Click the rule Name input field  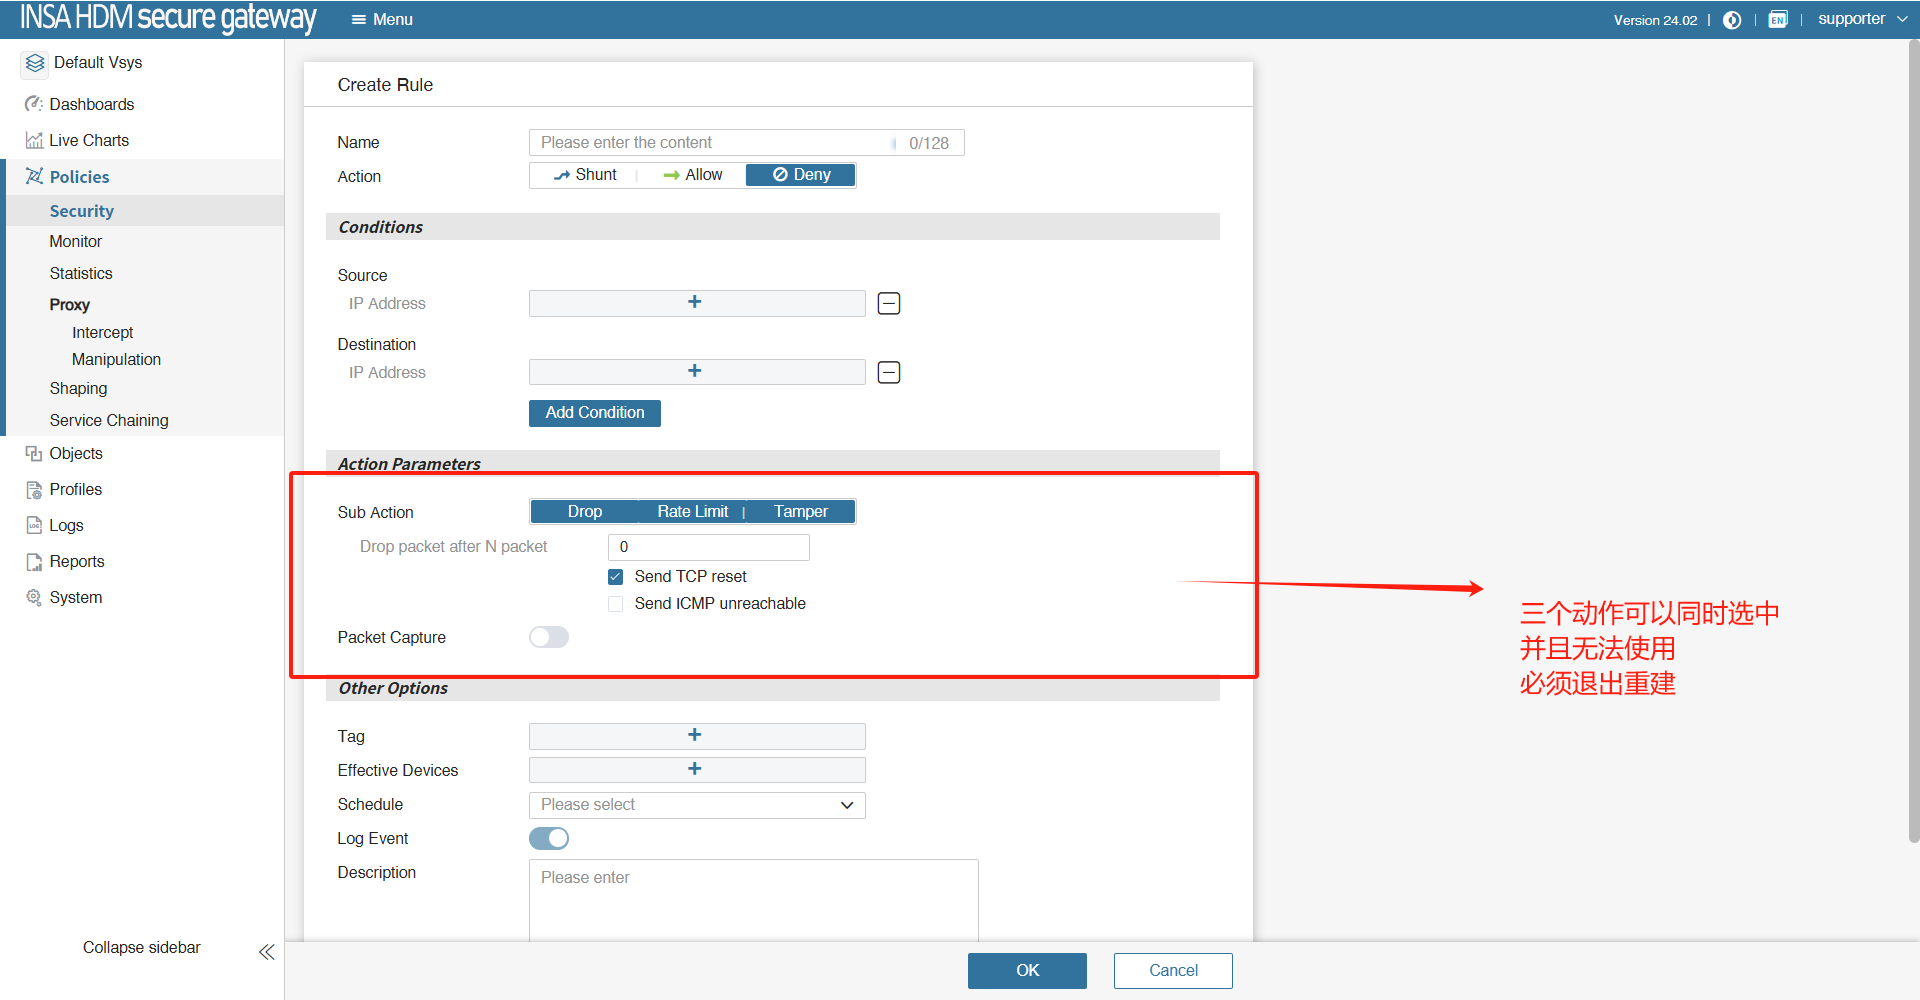[x=712, y=143]
